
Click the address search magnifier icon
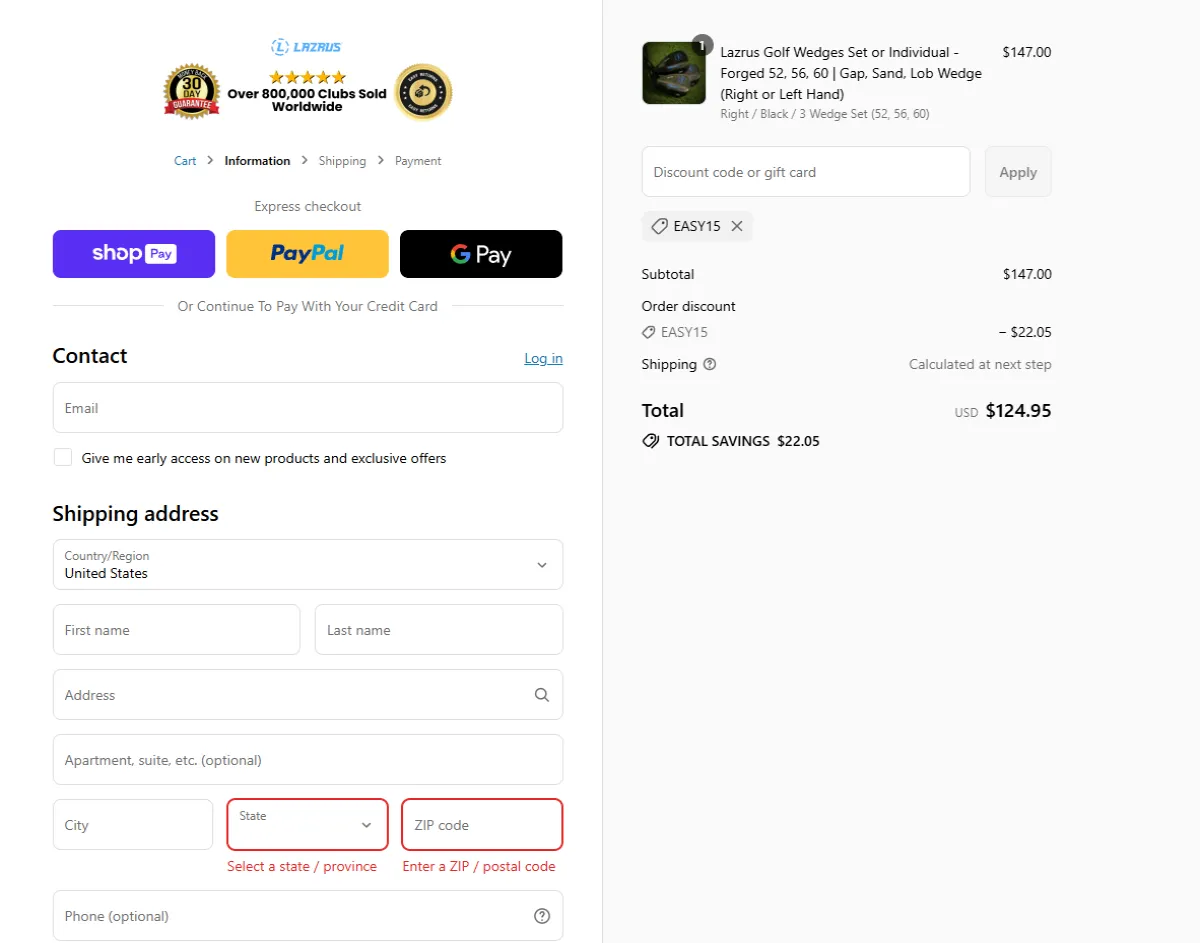tap(542, 695)
